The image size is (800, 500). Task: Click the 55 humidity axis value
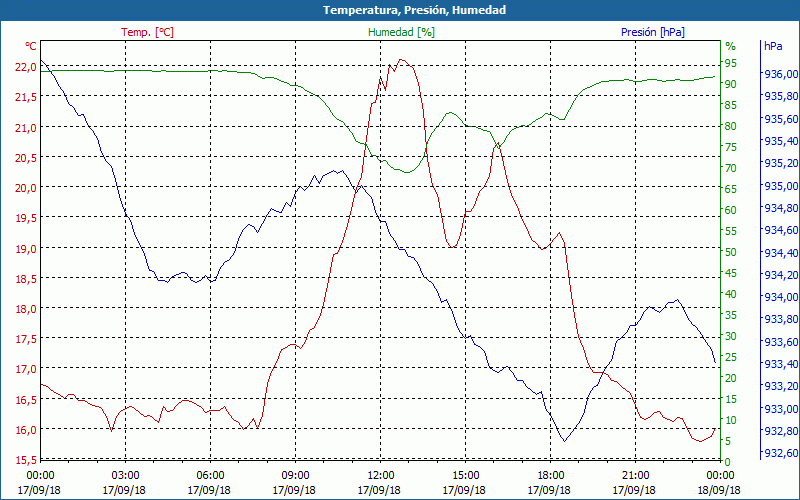coord(731,231)
